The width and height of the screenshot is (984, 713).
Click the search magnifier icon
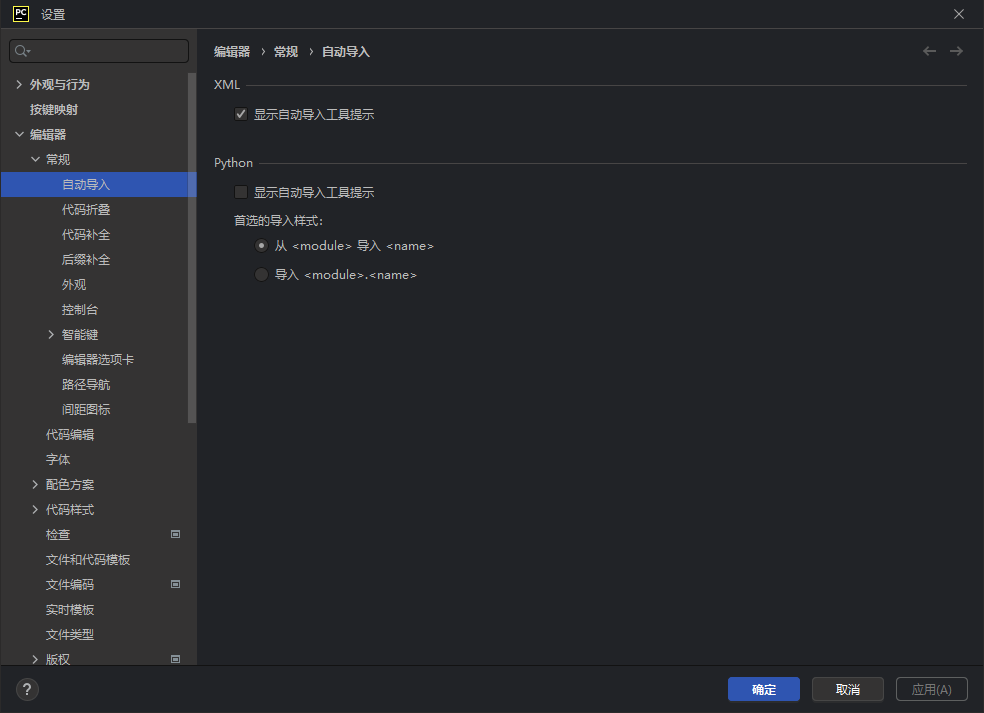coord(22,51)
